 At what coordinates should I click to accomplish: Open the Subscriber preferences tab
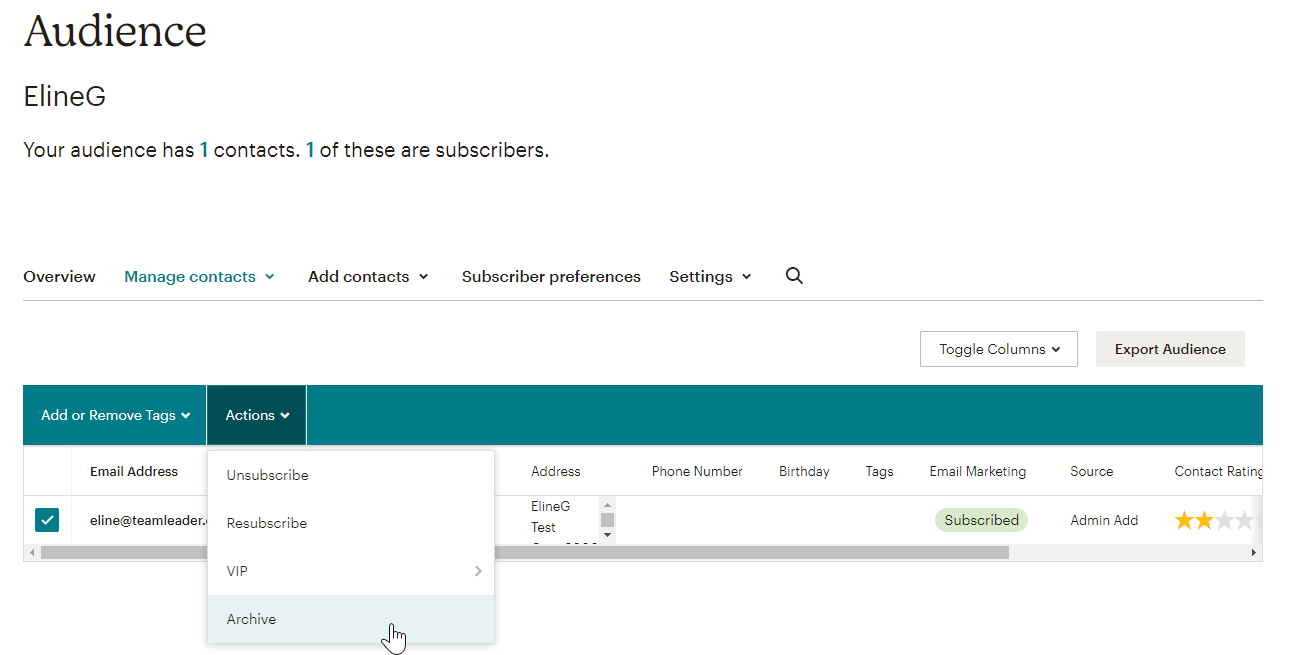tap(550, 276)
